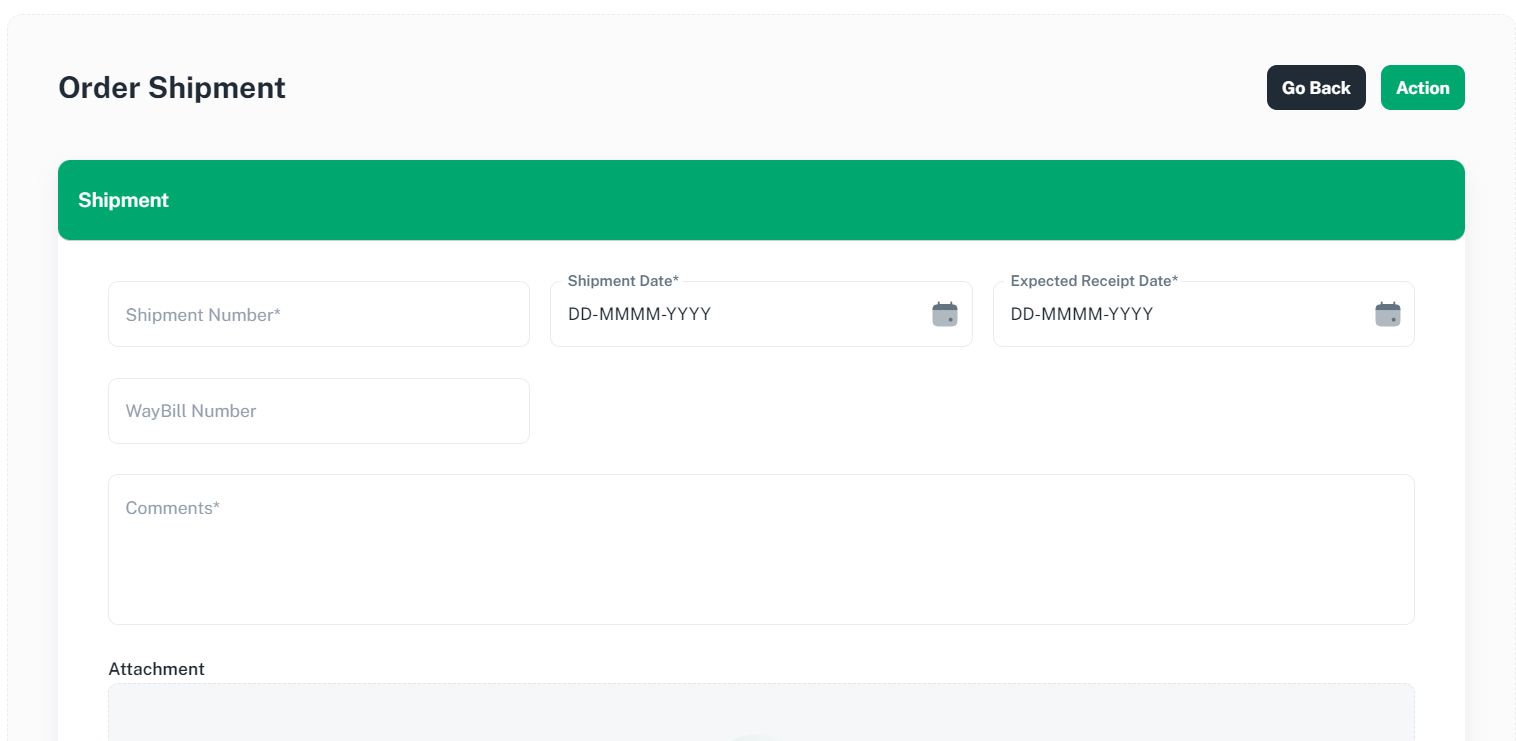Click the Order Shipment page title
Screen dimensions: 1516x741
pos(172,88)
